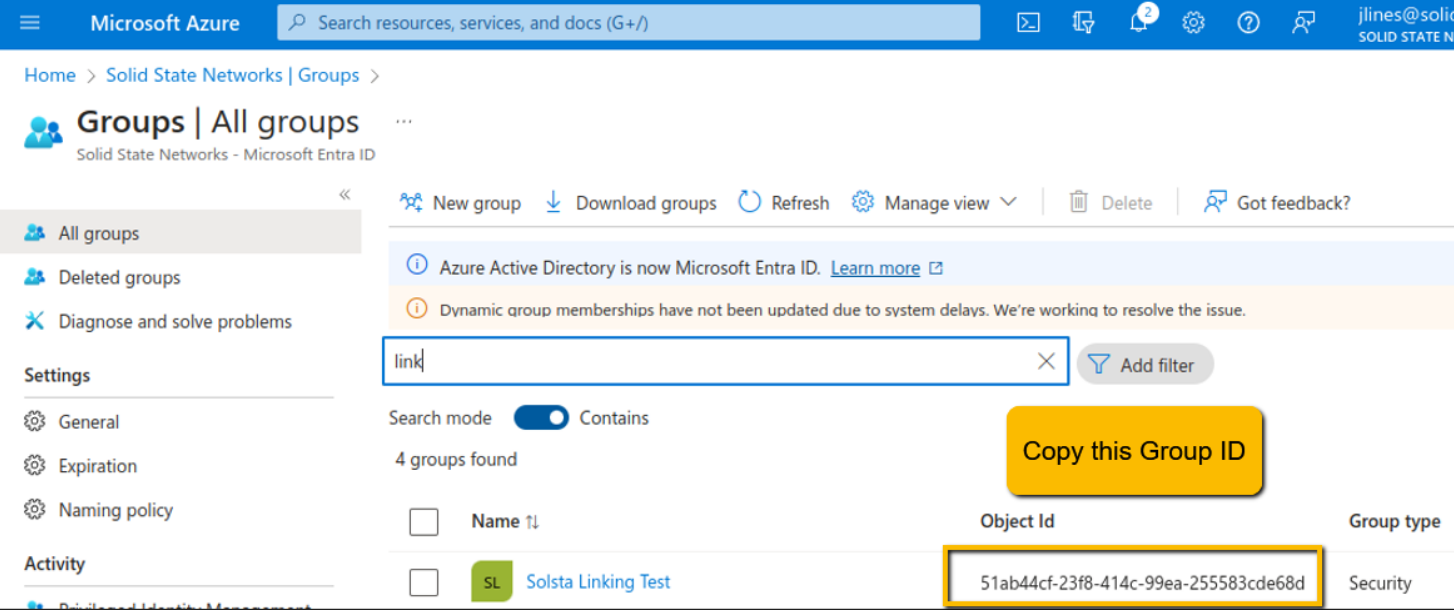
Task: Click the Home breadcrumb
Action: tap(50, 75)
